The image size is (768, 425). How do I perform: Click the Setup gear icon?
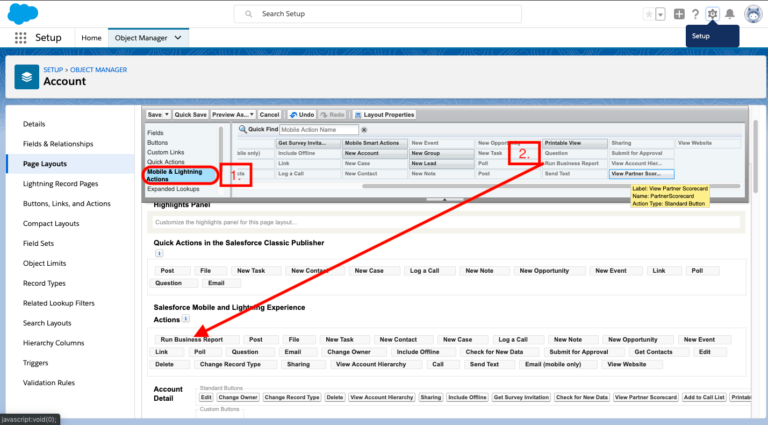(712, 14)
